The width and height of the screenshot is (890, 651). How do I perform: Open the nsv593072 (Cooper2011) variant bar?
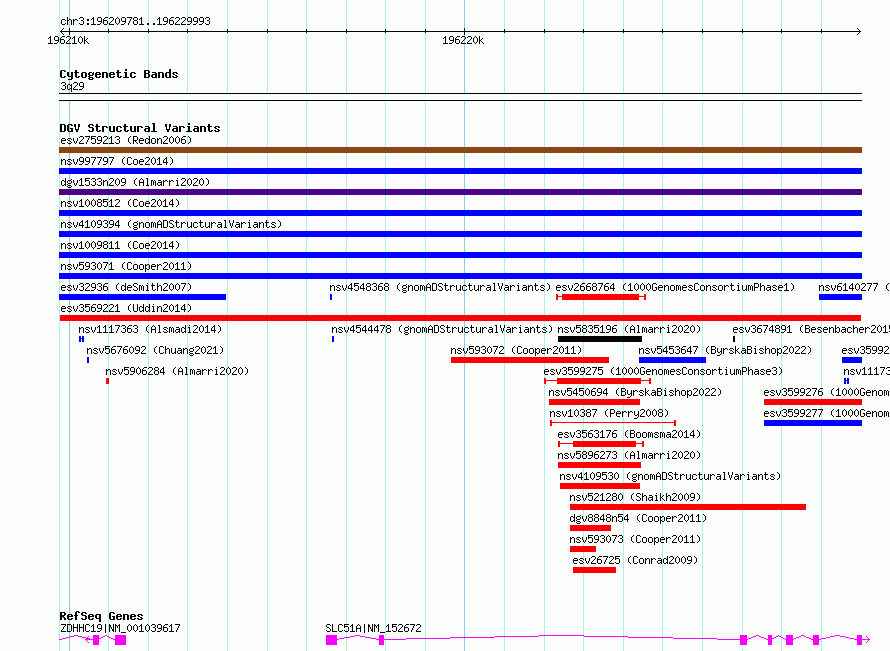(x=530, y=360)
